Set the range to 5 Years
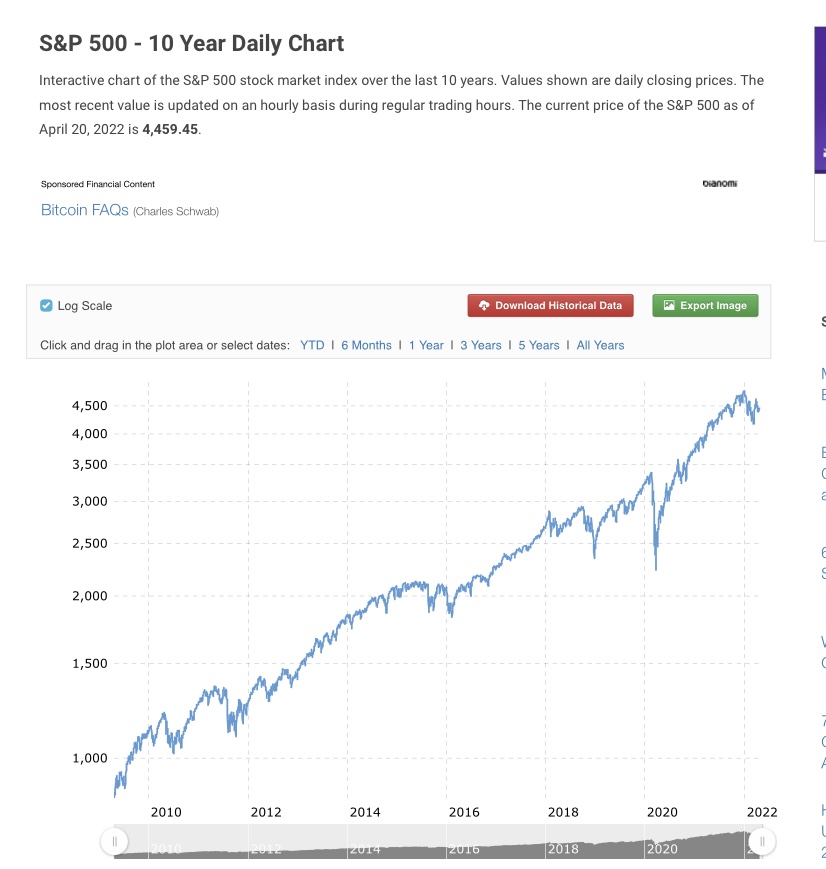The image size is (826, 869). 539,345
